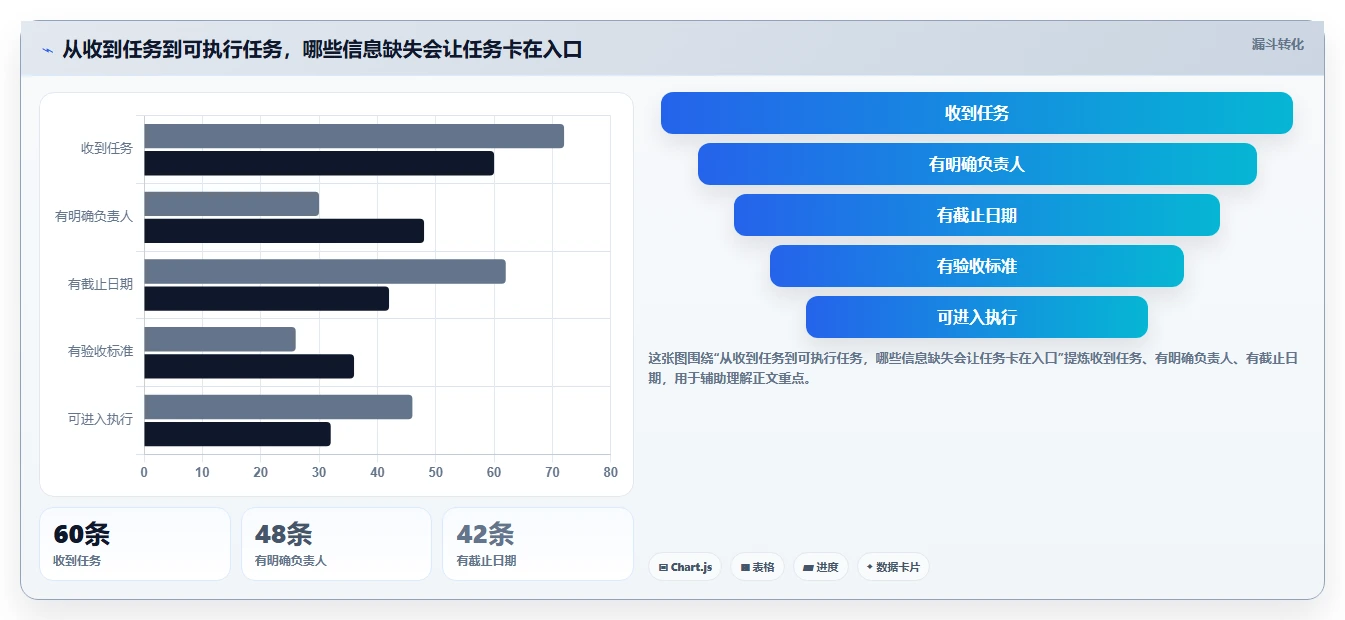Click the 0 tick on the x-axis

144,472
